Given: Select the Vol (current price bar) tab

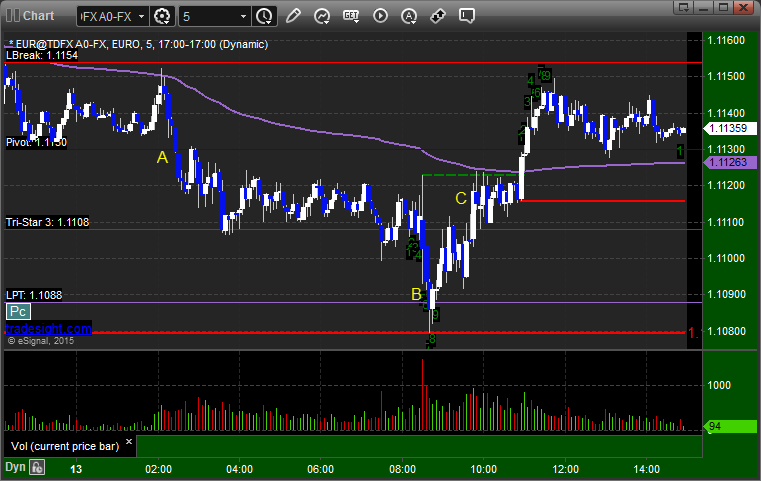Looking at the screenshot, I should tap(65, 446).
